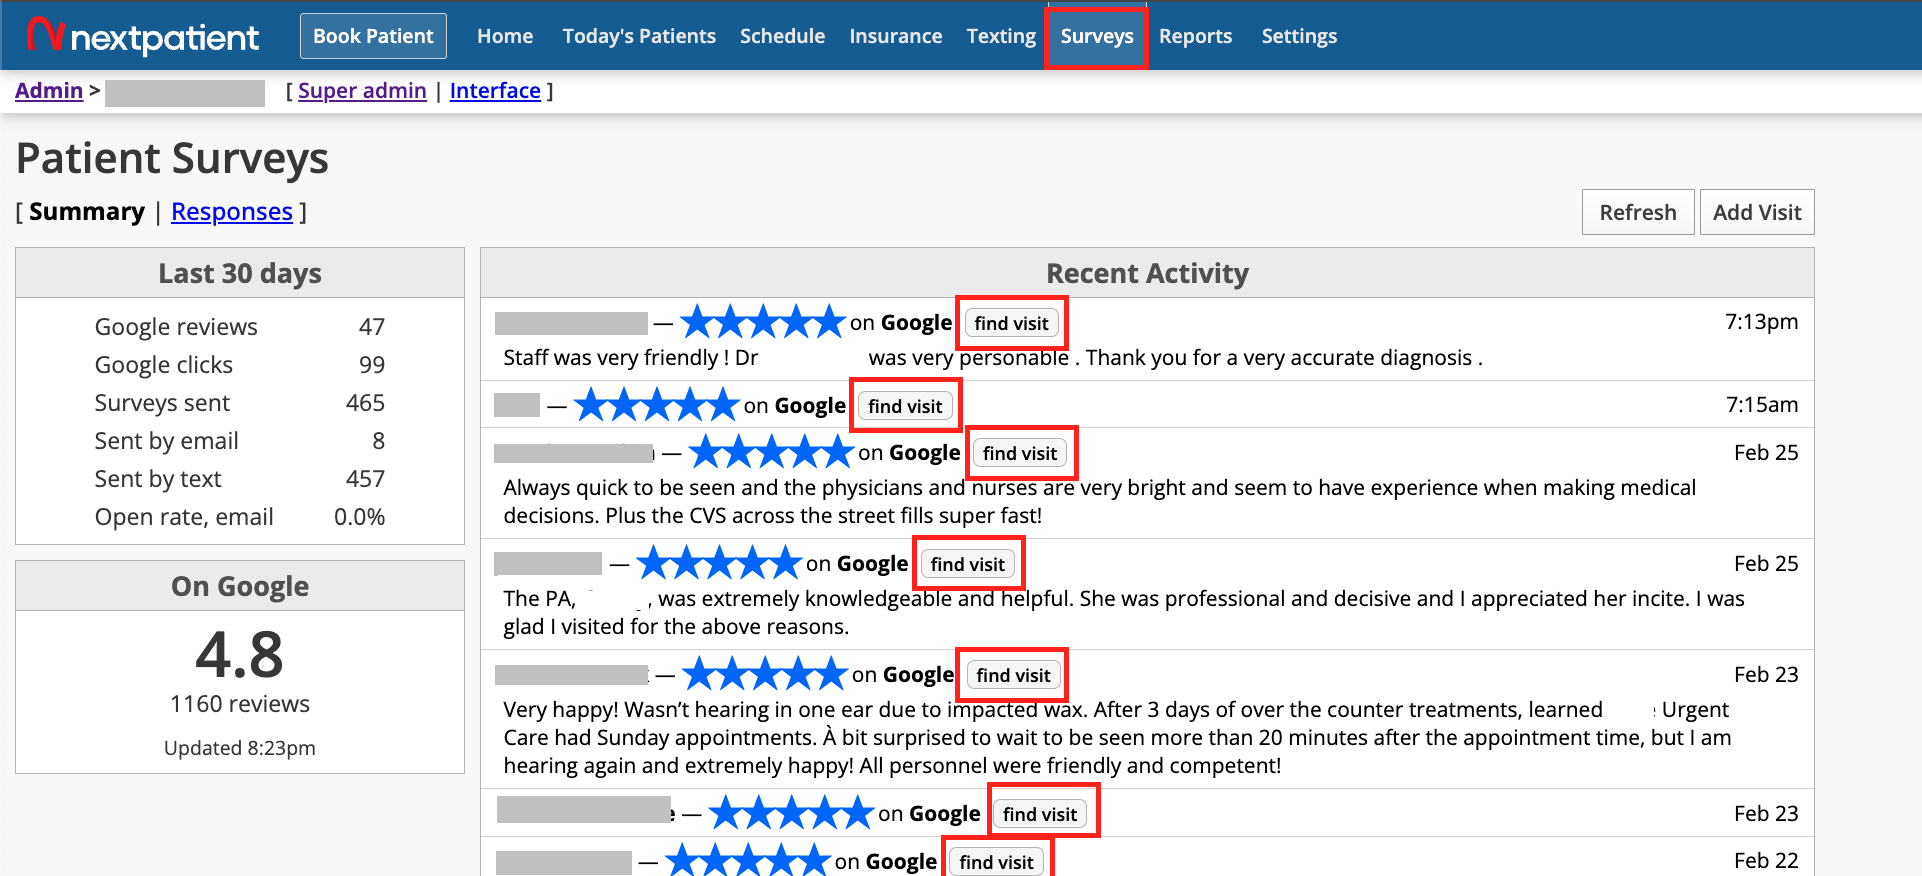Find visit for the impacted wax review
This screenshot has width=1922, height=876.
tap(1013, 675)
